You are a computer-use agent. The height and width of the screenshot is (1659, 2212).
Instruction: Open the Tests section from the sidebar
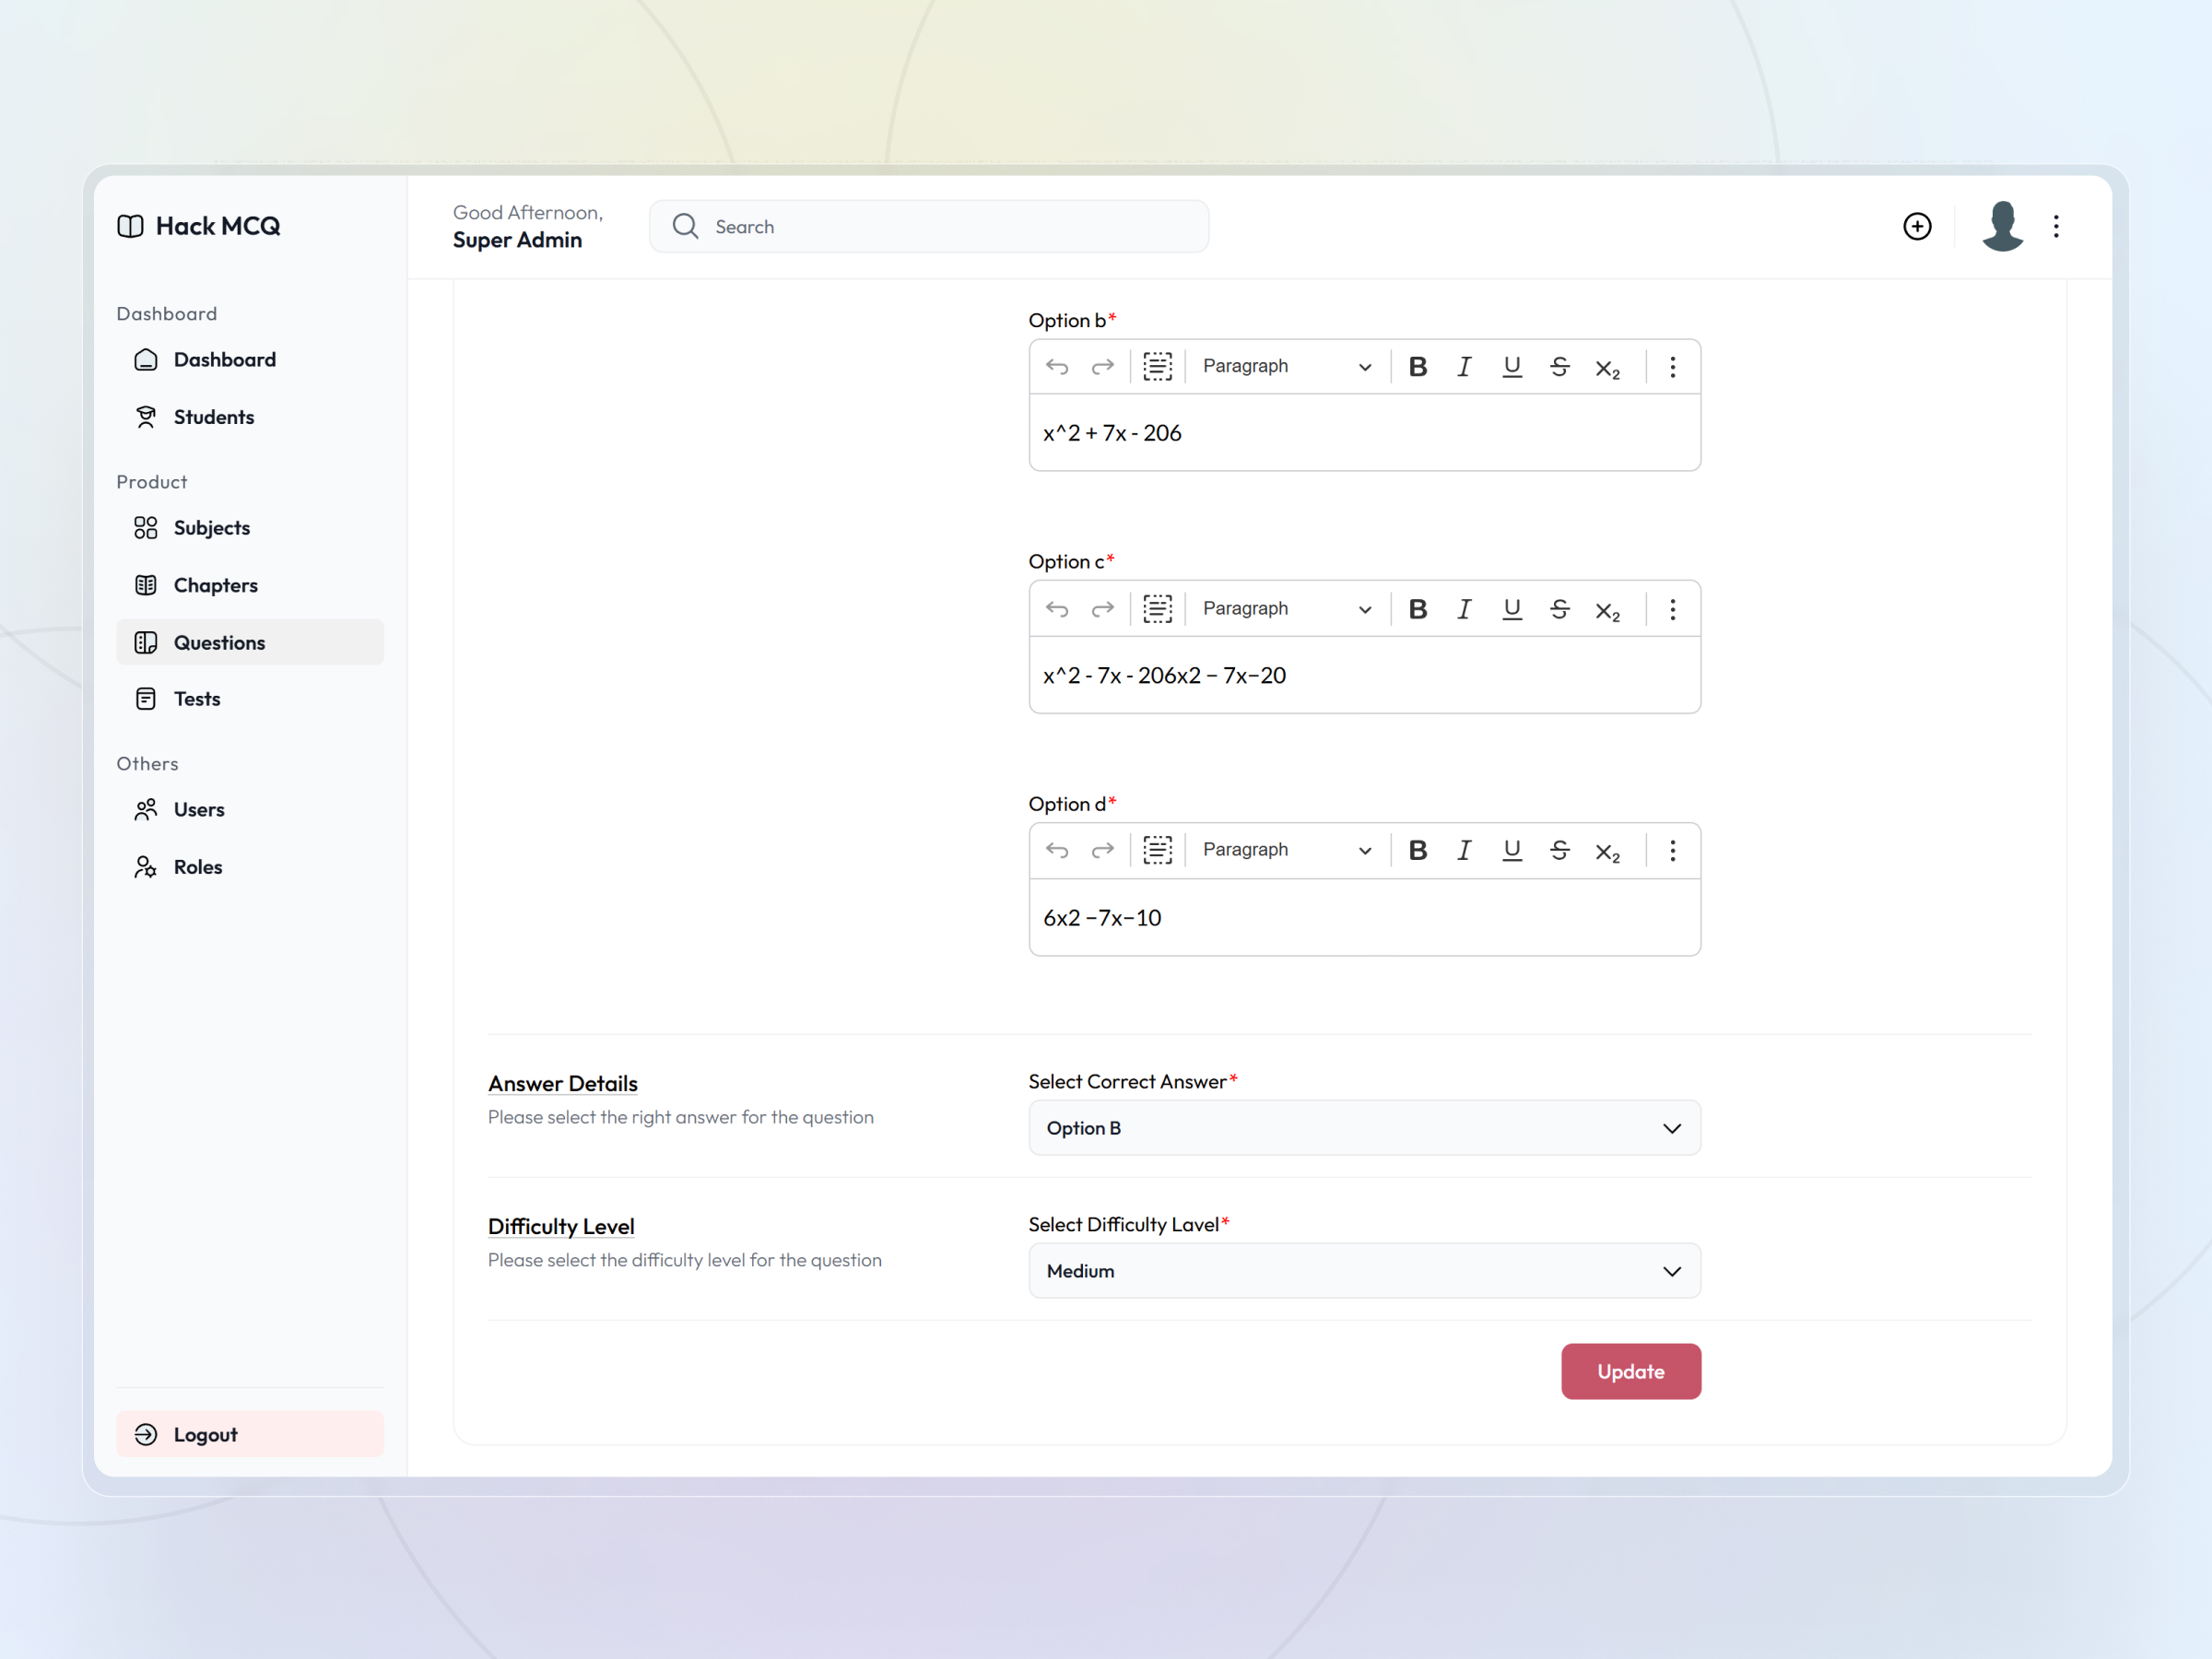pos(197,698)
